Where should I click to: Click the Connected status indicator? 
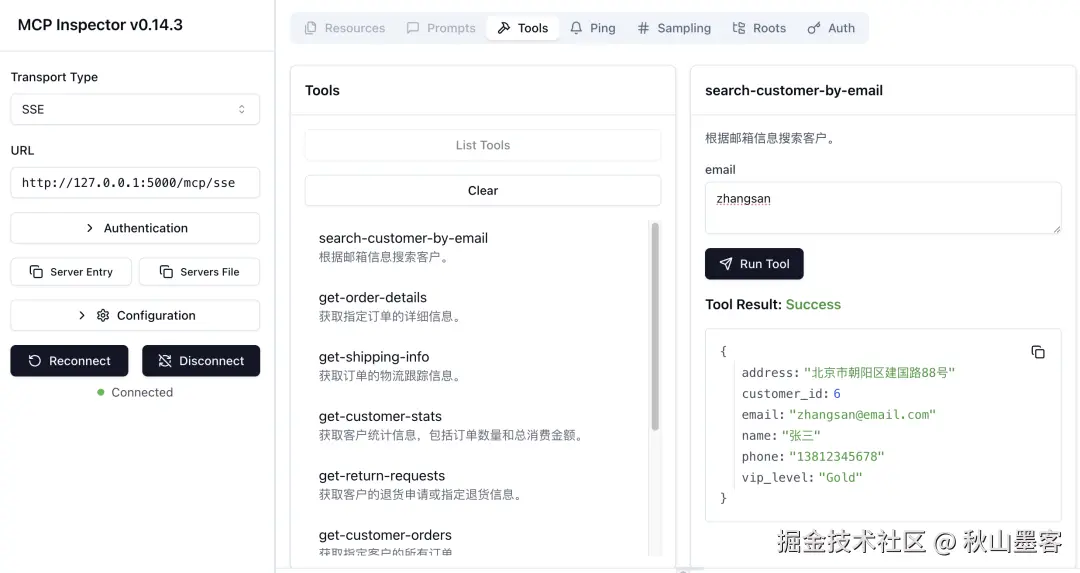[135, 393]
